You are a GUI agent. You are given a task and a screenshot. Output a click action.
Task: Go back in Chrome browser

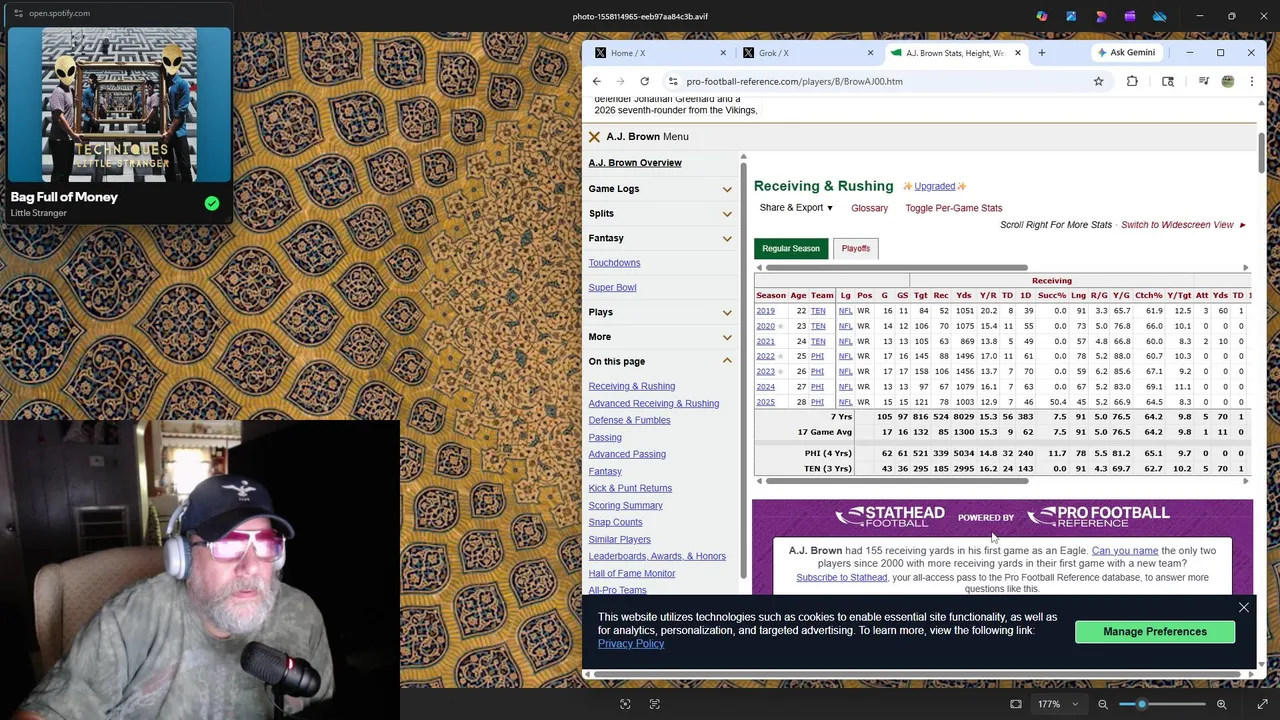coord(597,81)
